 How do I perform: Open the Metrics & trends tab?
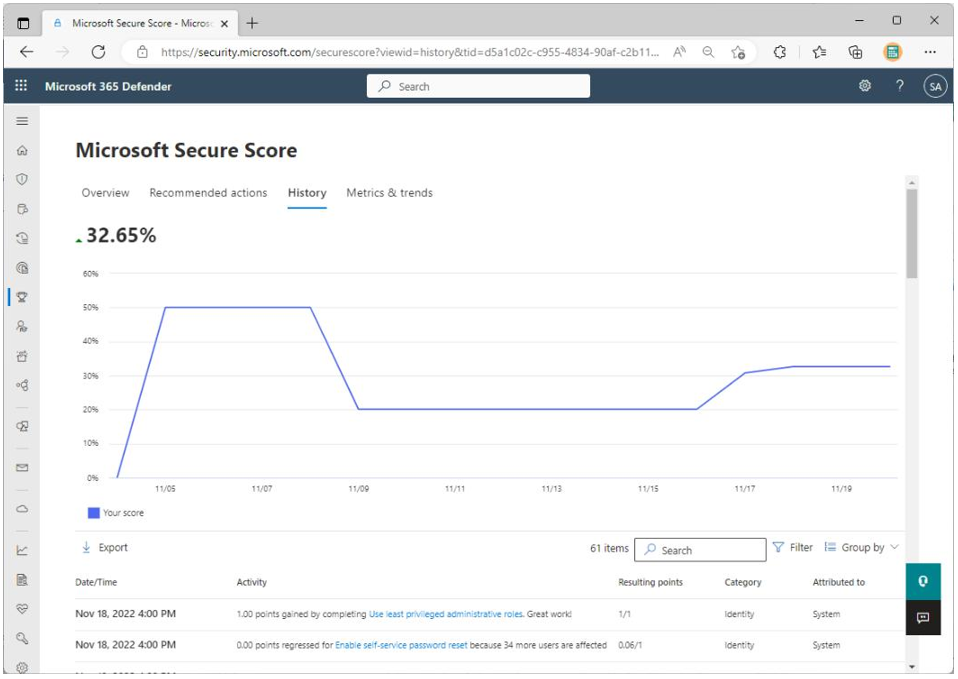coord(389,193)
